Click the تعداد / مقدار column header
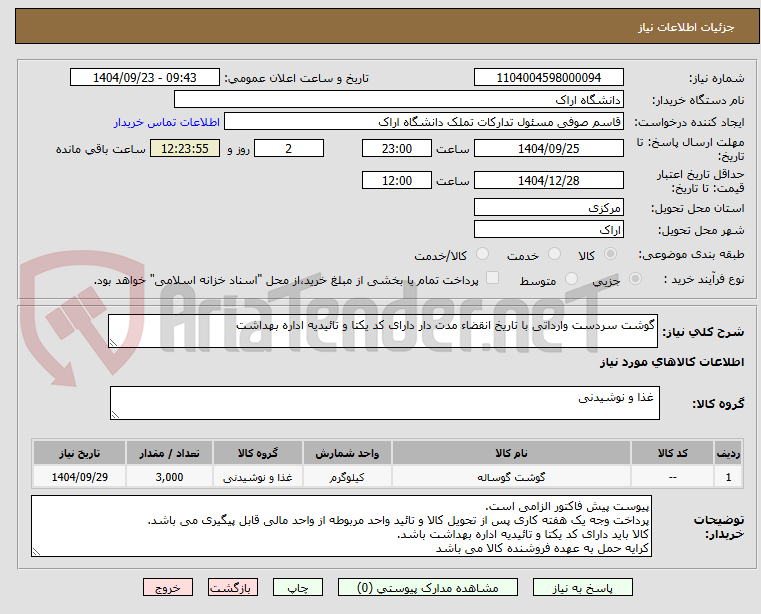 point(169,453)
